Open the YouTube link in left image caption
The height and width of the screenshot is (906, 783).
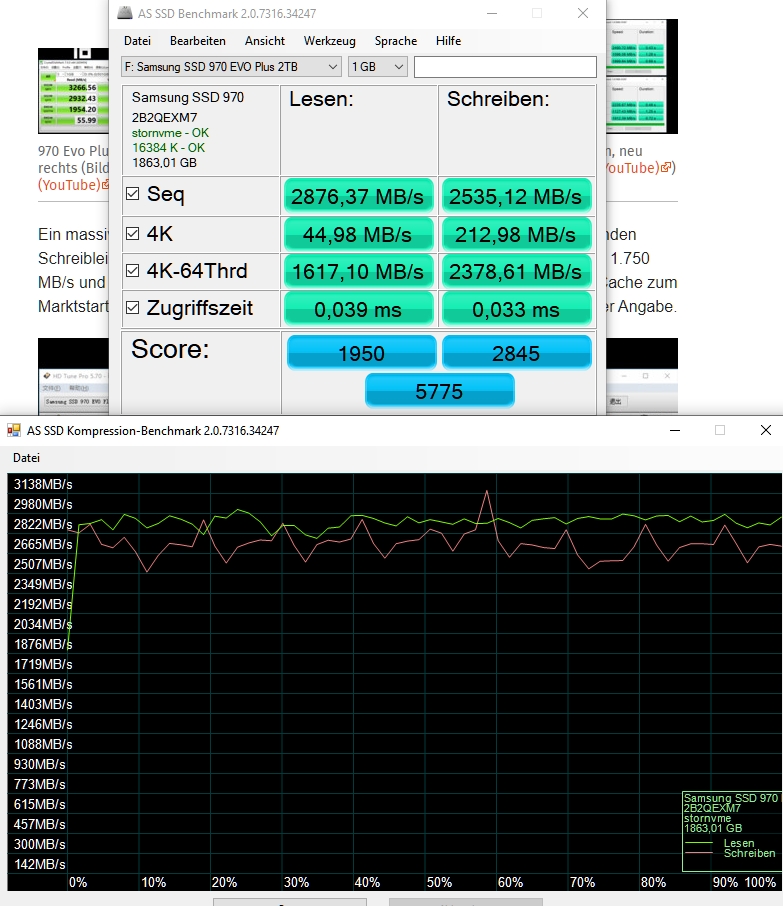[x=73, y=185]
